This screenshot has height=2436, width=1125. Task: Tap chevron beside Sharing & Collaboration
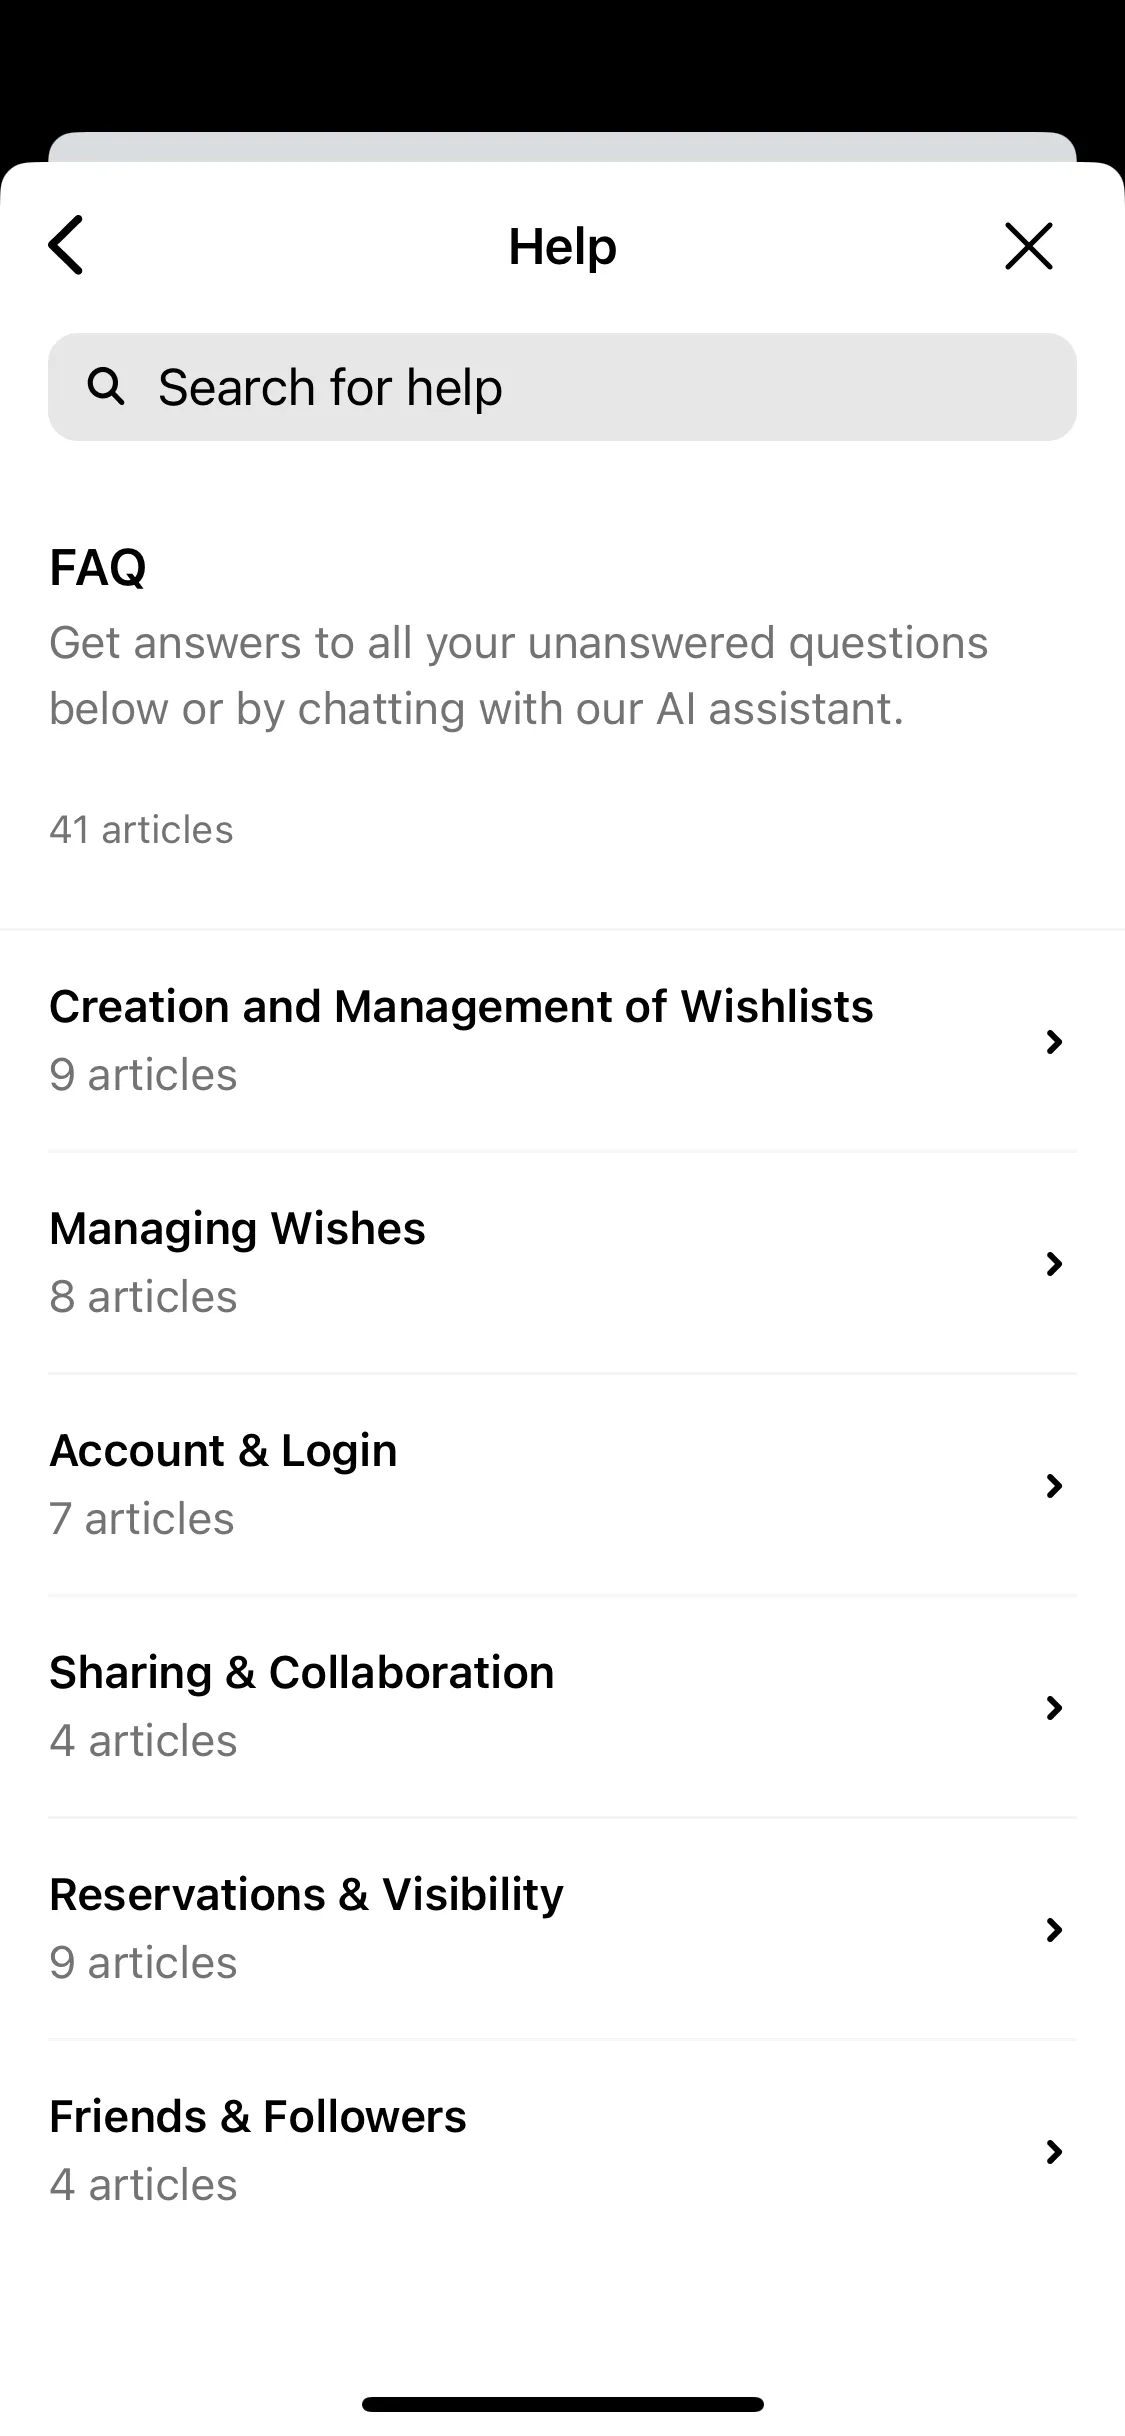(1053, 1708)
